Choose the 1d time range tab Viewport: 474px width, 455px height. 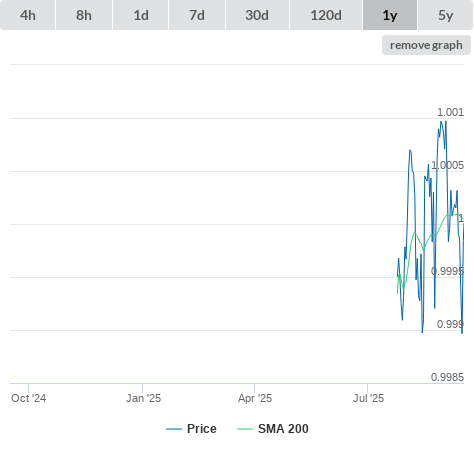pos(141,15)
